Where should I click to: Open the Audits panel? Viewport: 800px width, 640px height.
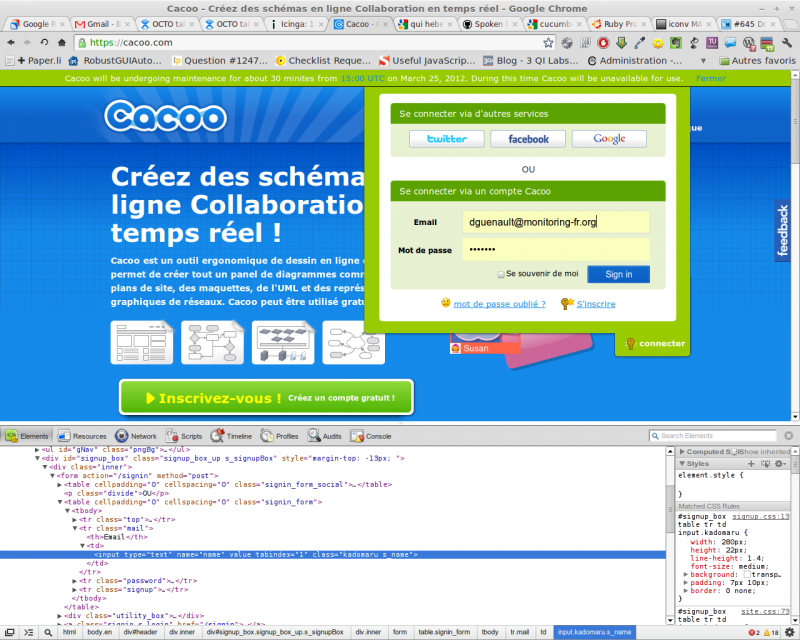point(324,436)
